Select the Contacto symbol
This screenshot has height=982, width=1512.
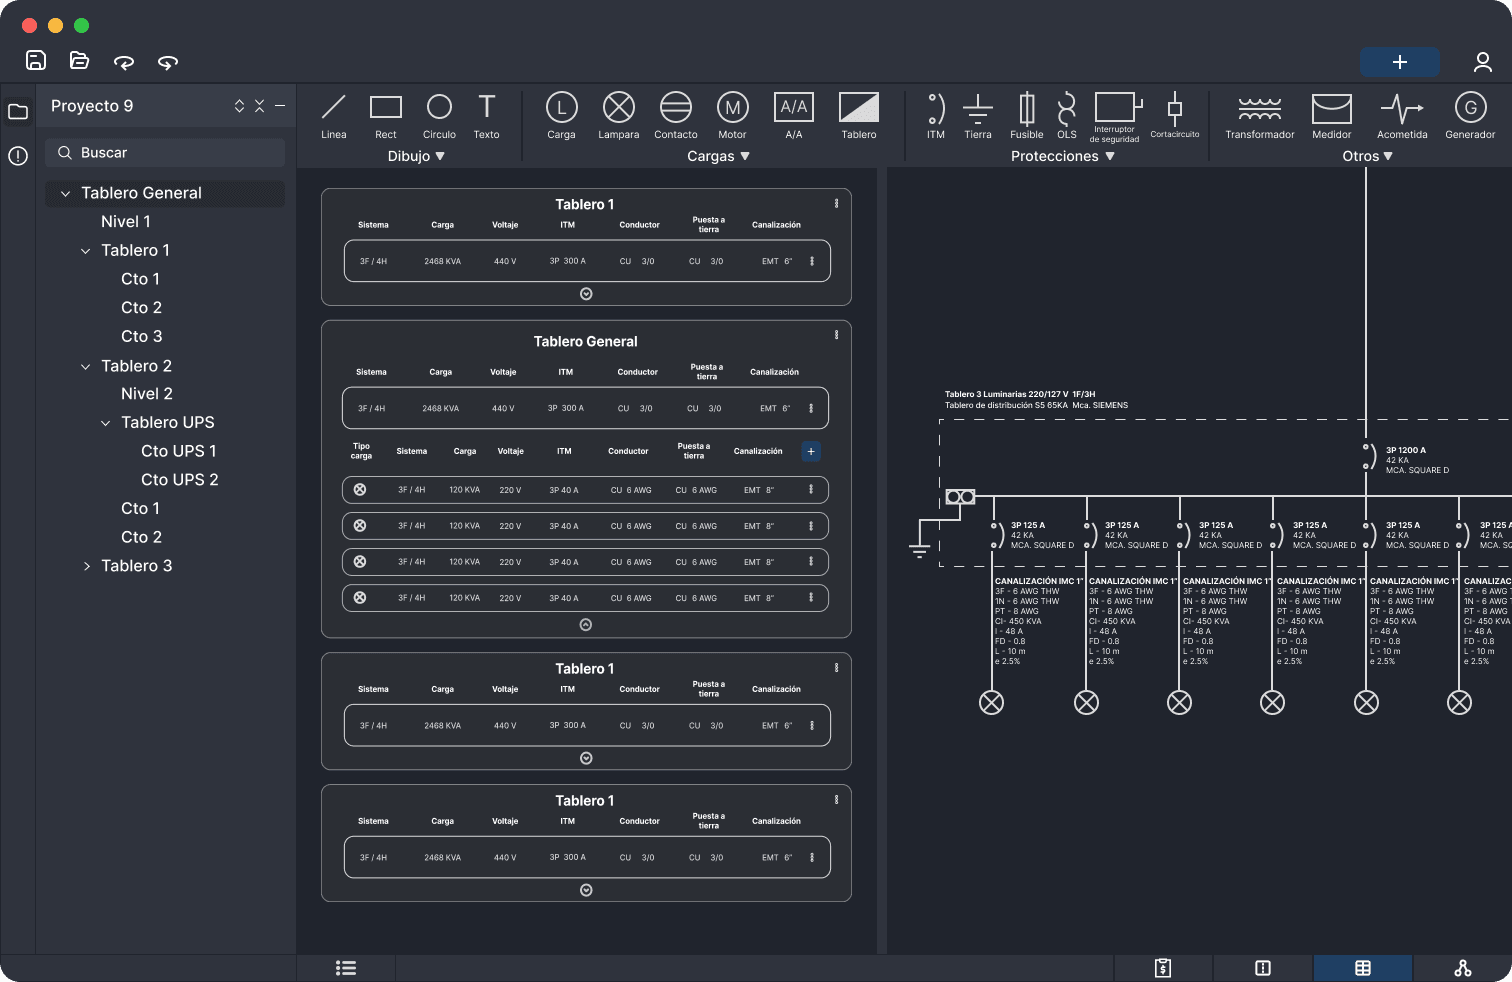click(x=676, y=116)
